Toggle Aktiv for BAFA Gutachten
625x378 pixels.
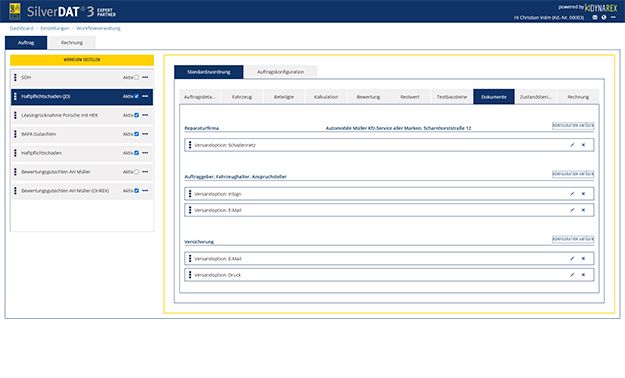coord(136,134)
